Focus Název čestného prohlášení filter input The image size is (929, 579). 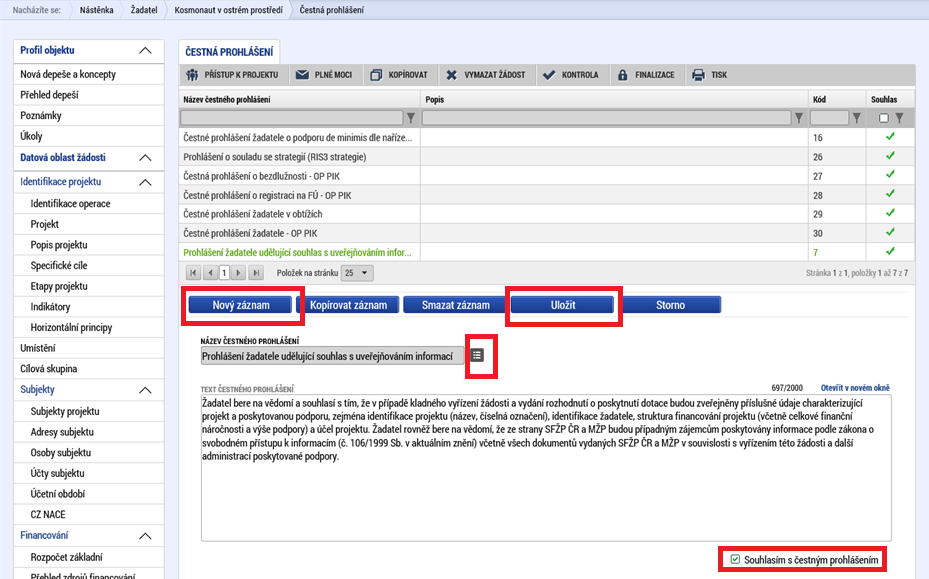point(291,118)
